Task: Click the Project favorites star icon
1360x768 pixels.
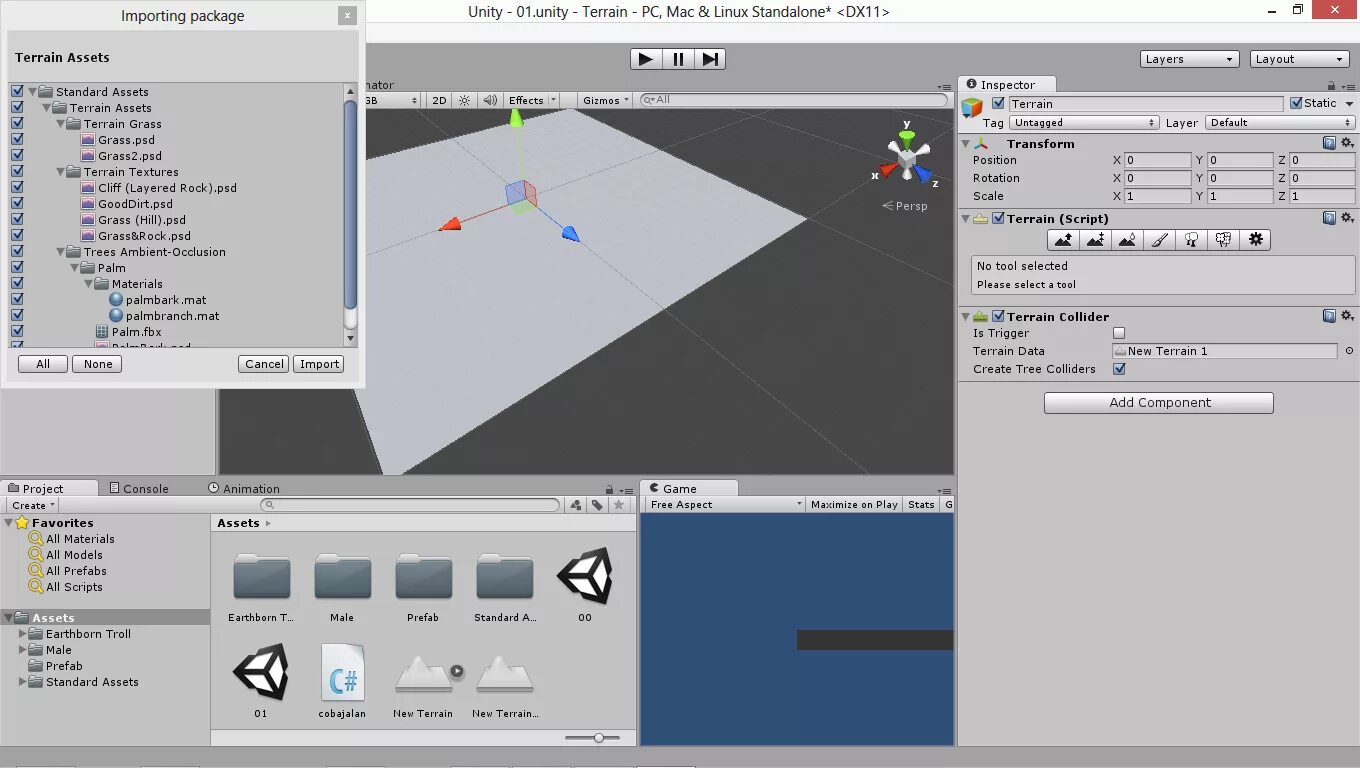Action: click(x=619, y=505)
